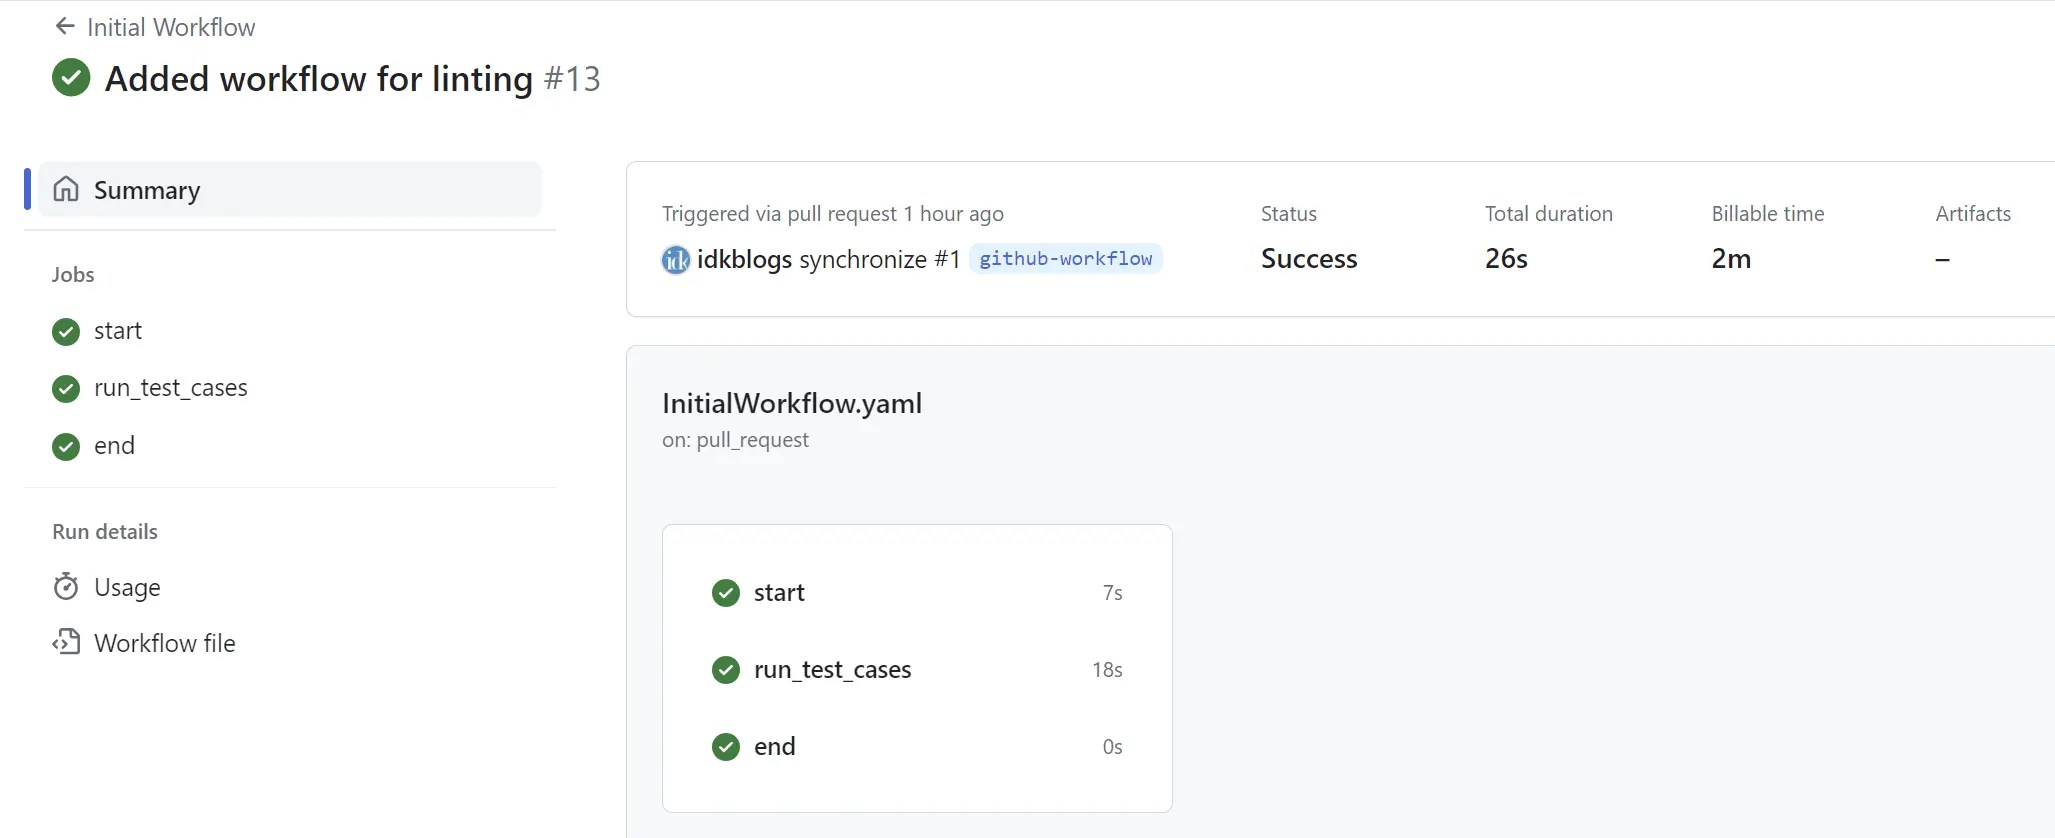
Task: Click the end job check icon in graph
Action: coord(726,747)
